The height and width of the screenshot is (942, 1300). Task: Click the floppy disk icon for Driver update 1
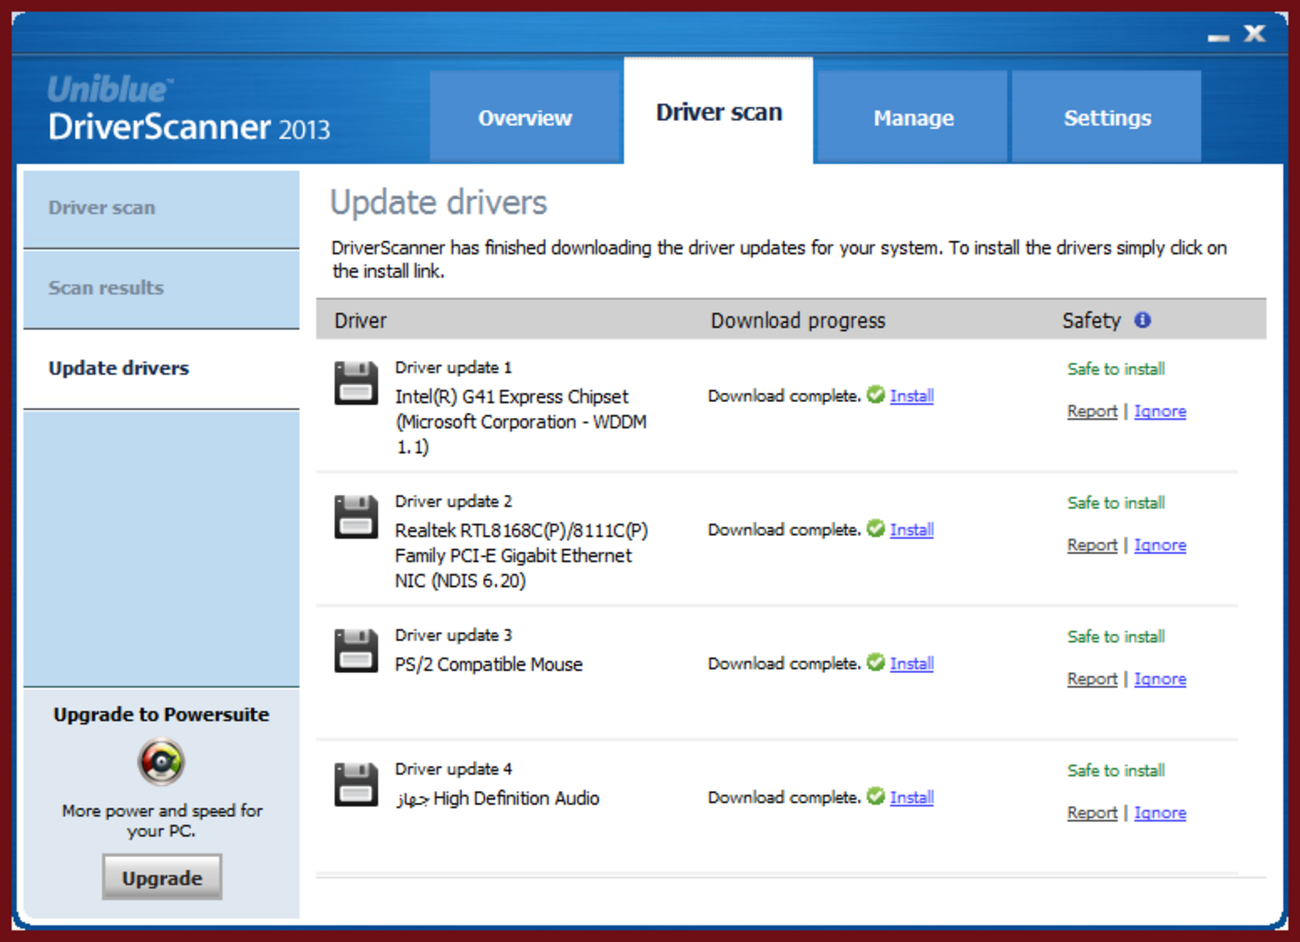coord(355,383)
